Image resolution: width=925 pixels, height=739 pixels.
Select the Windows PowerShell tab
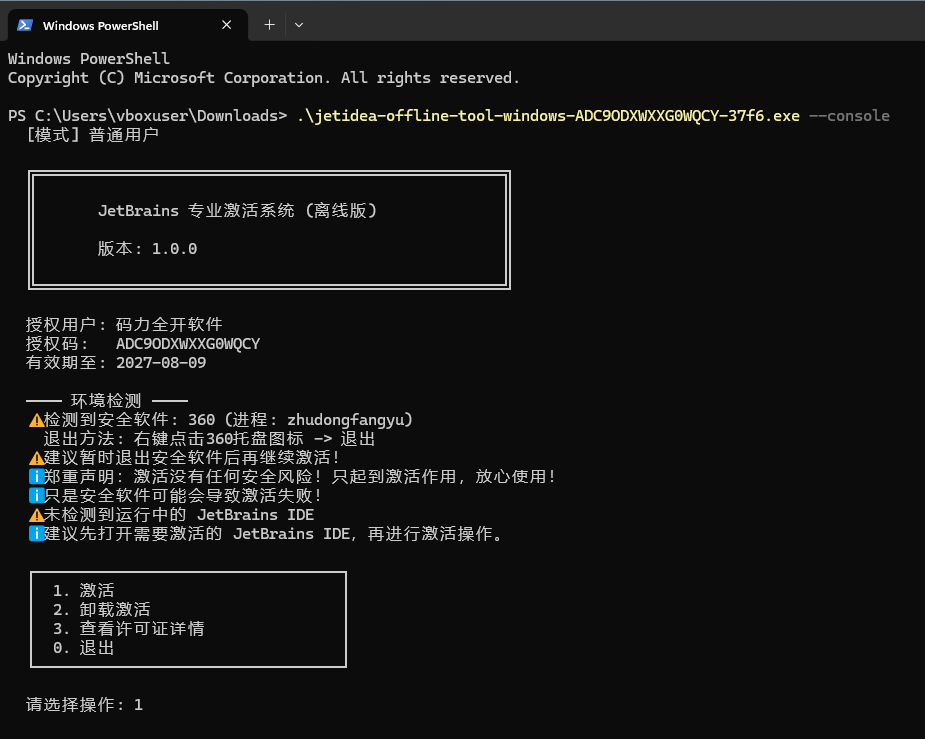pos(126,25)
